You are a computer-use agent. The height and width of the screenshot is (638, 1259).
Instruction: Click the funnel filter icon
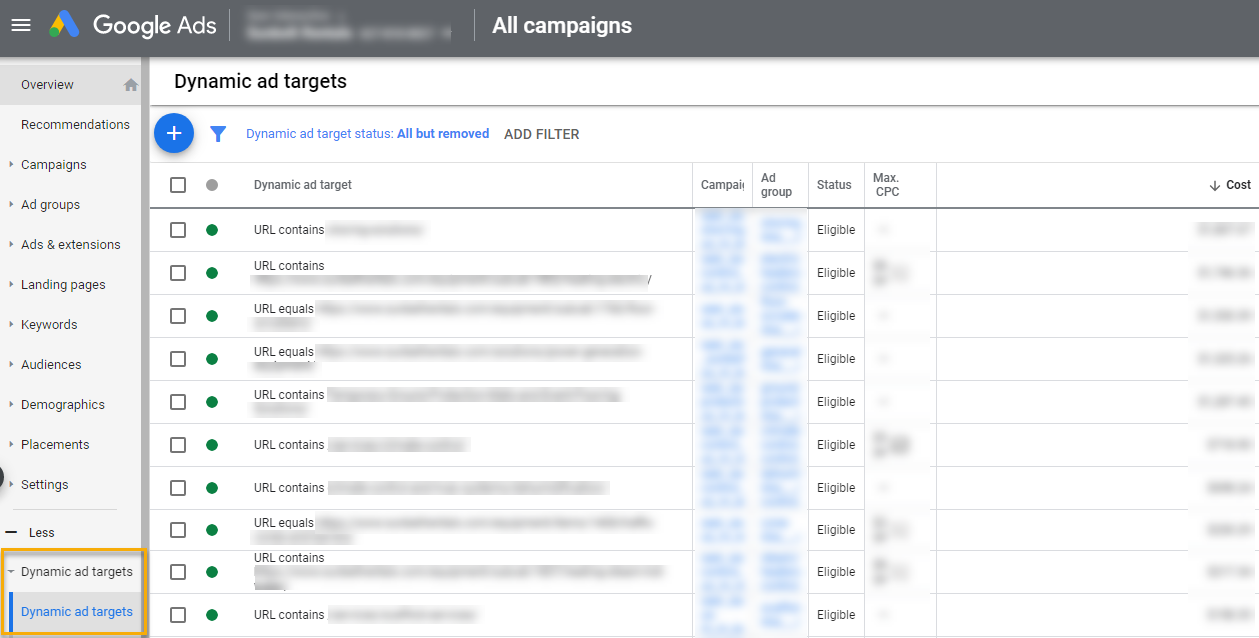[218, 134]
